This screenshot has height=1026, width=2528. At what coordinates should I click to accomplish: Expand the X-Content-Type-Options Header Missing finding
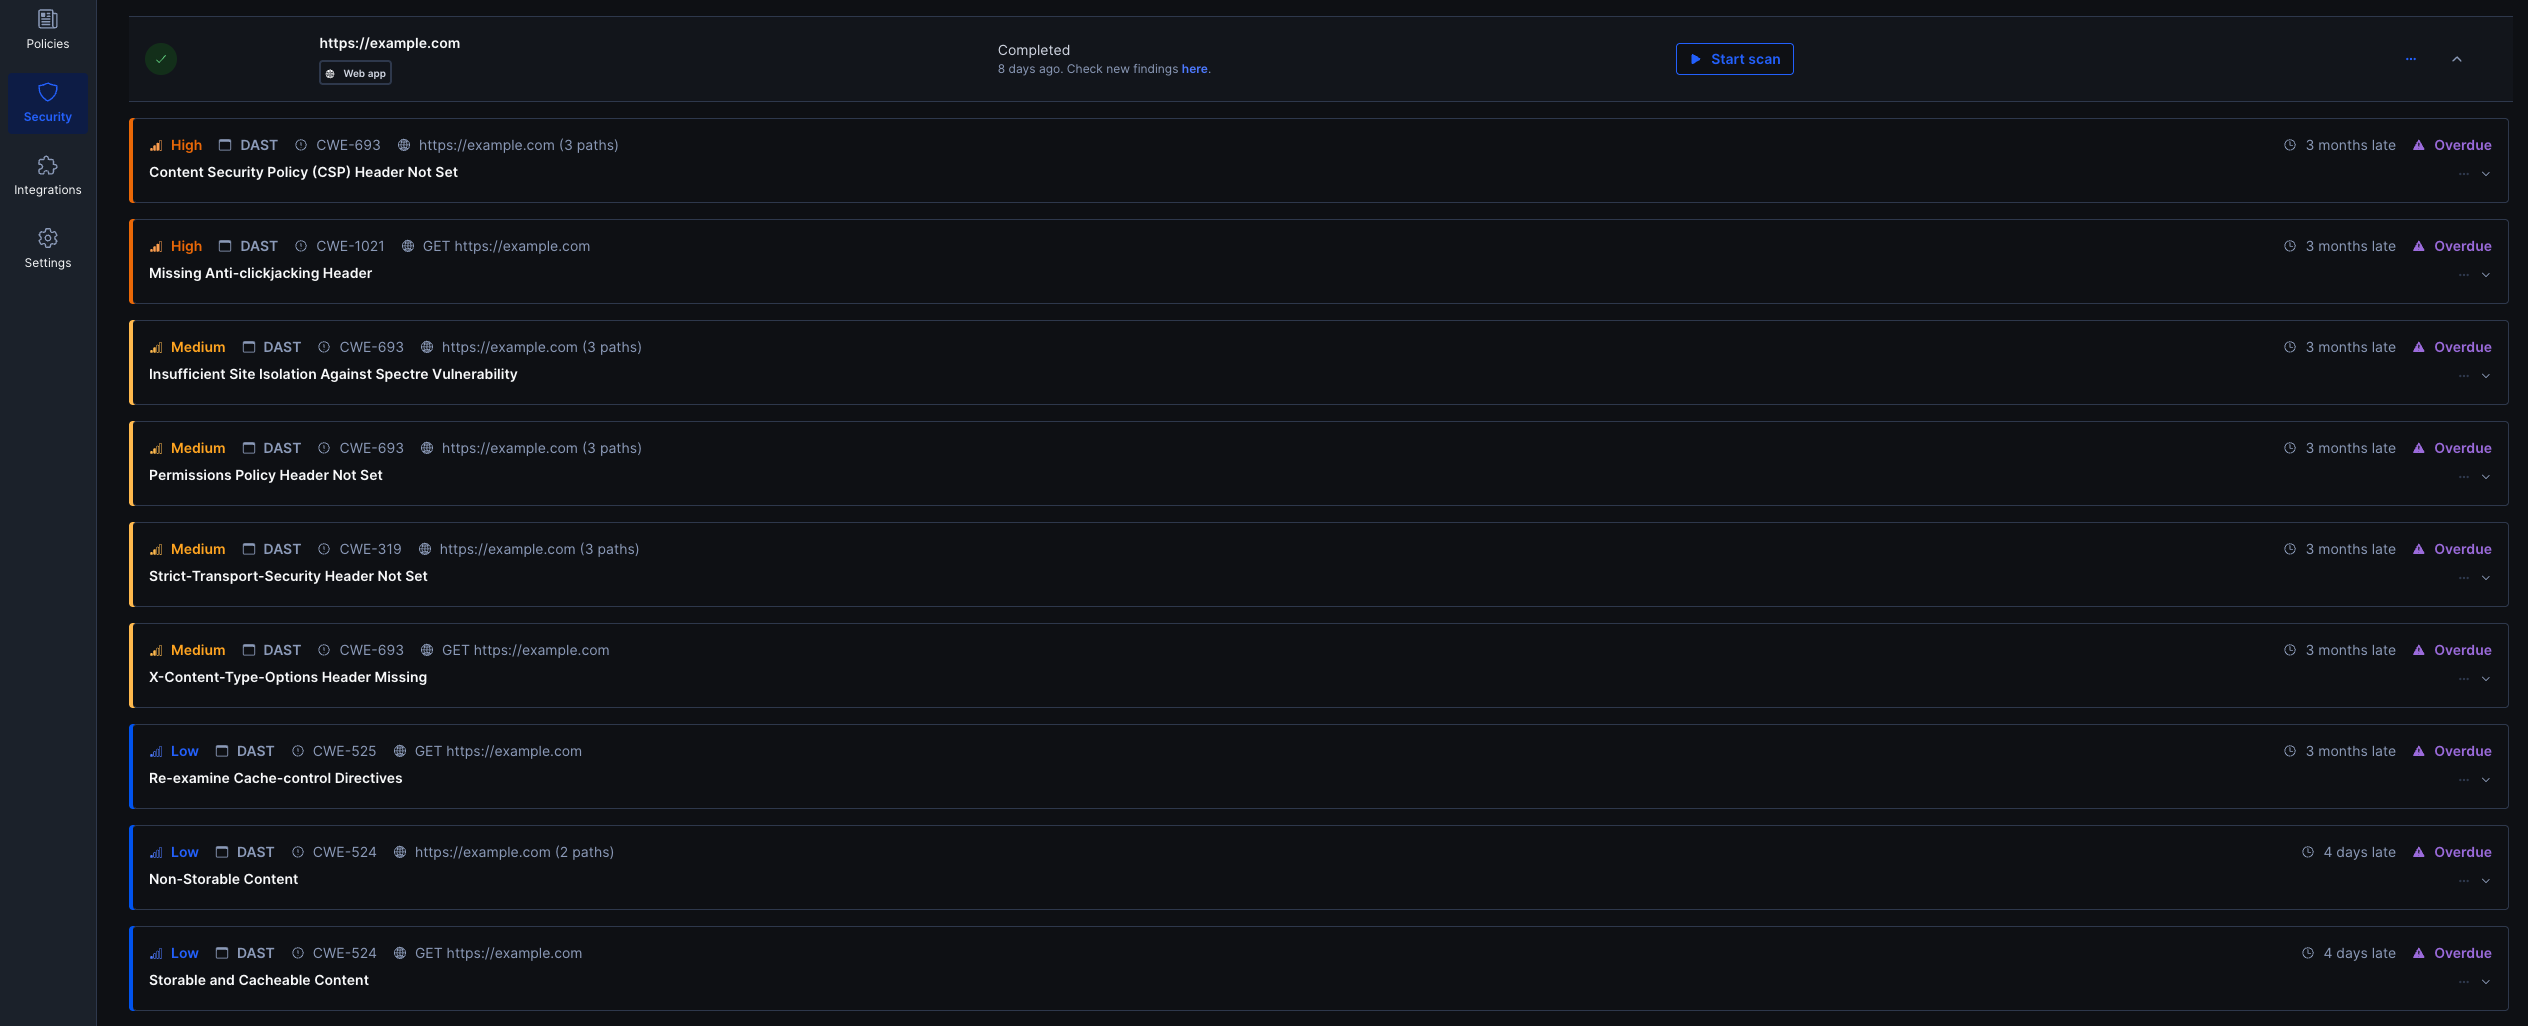2485,679
